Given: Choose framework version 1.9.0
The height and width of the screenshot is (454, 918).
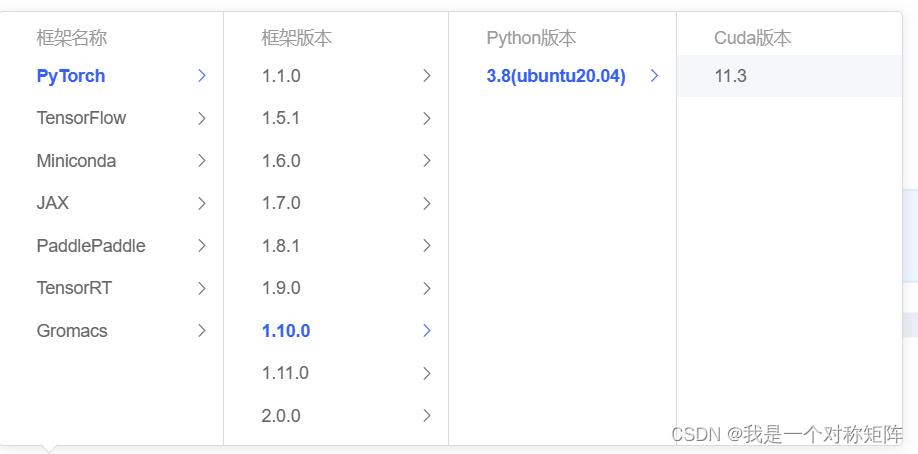Looking at the screenshot, I should coord(281,288).
